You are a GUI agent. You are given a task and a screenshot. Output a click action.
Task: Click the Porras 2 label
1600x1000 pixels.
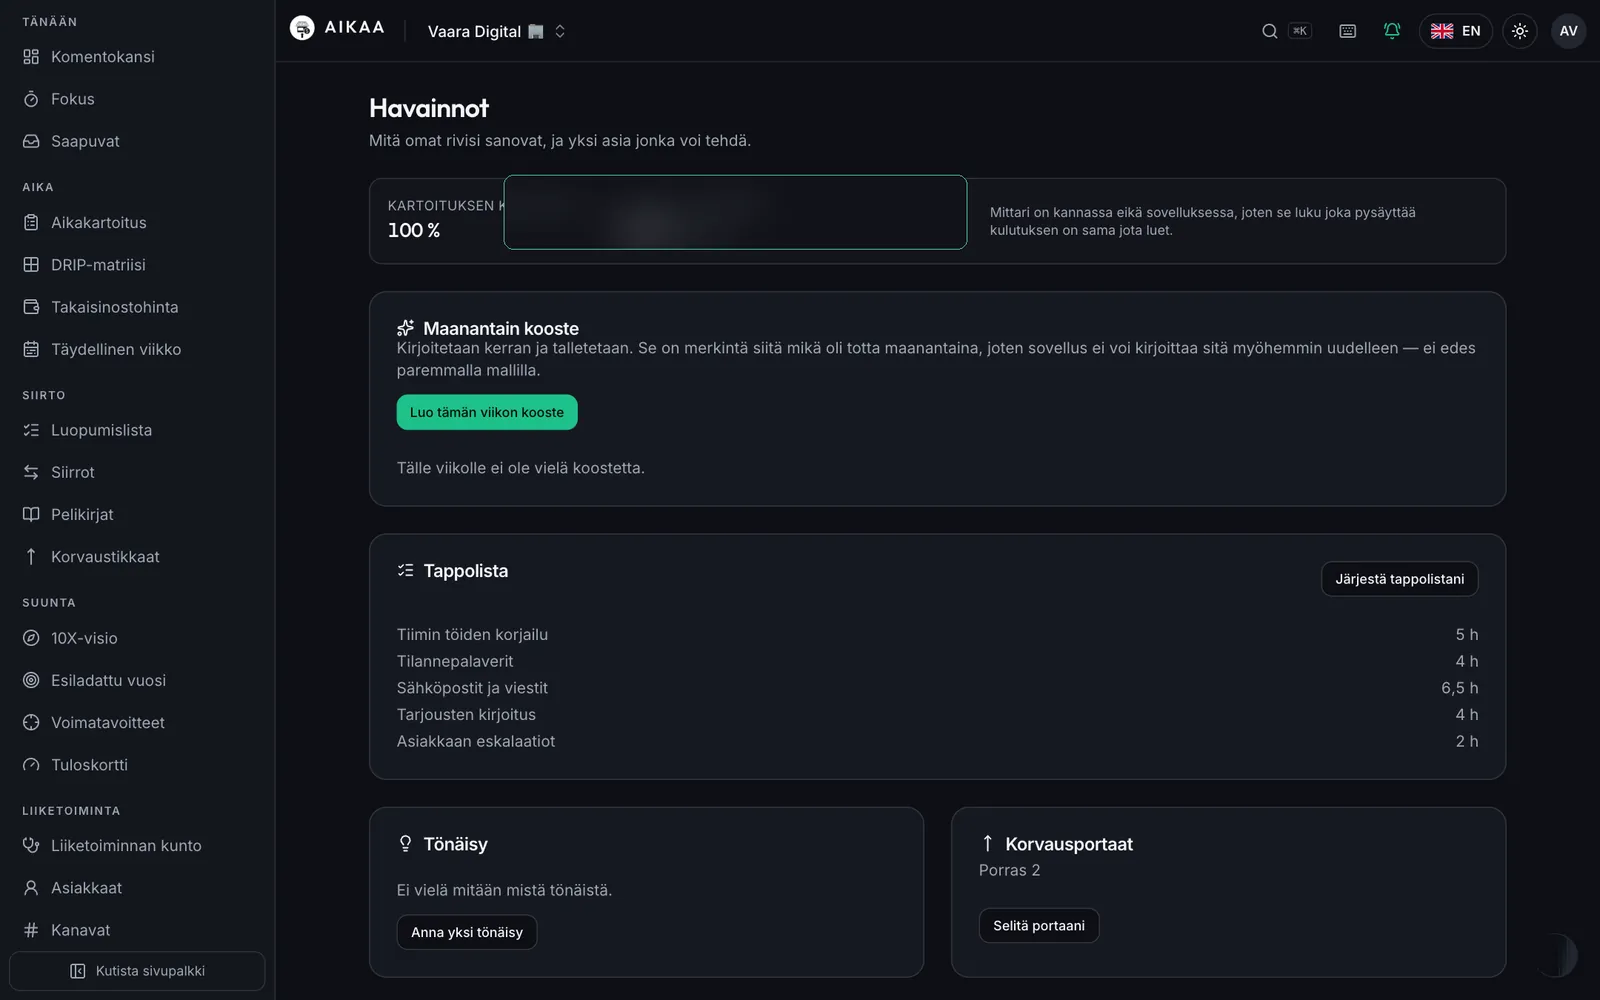(1009, 870)
